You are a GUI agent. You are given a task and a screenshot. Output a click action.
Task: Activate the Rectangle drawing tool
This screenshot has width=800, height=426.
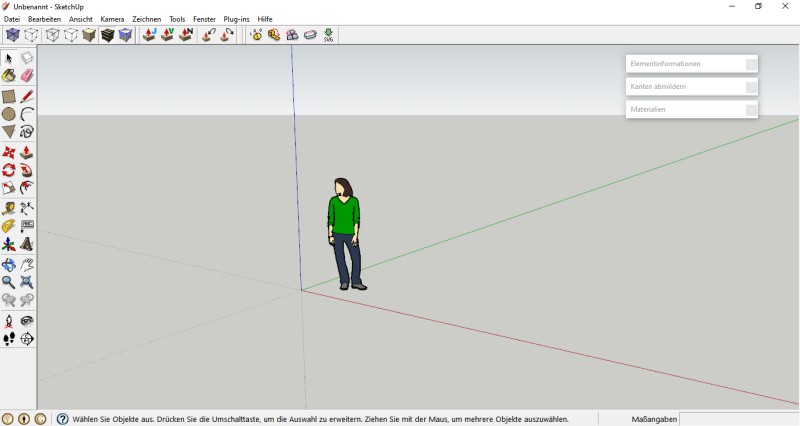point(9,96)
